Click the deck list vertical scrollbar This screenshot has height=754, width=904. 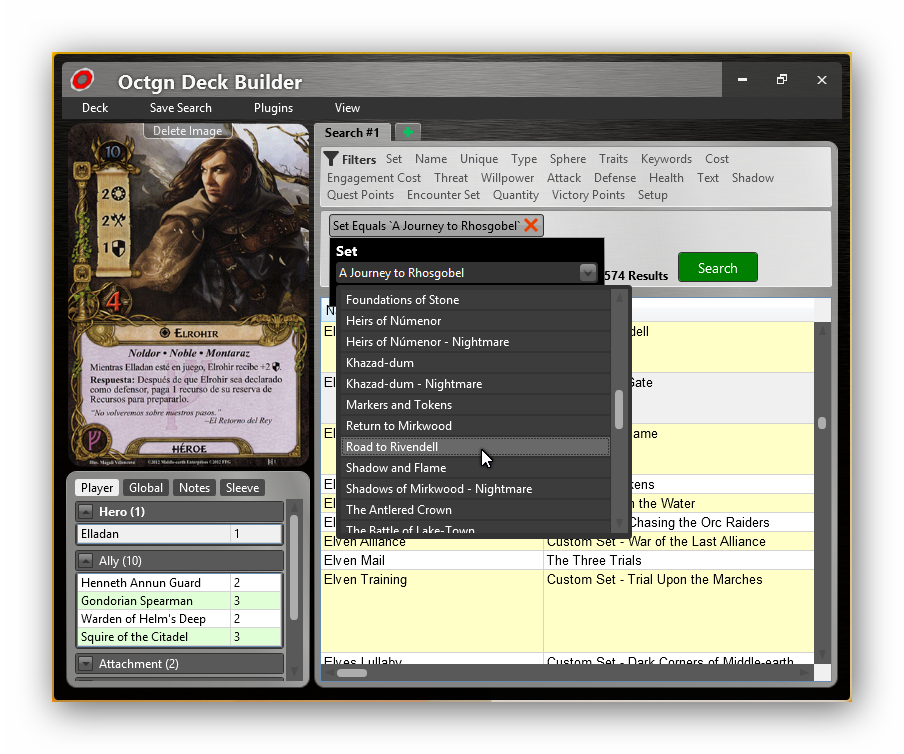(x=294, y=567)
